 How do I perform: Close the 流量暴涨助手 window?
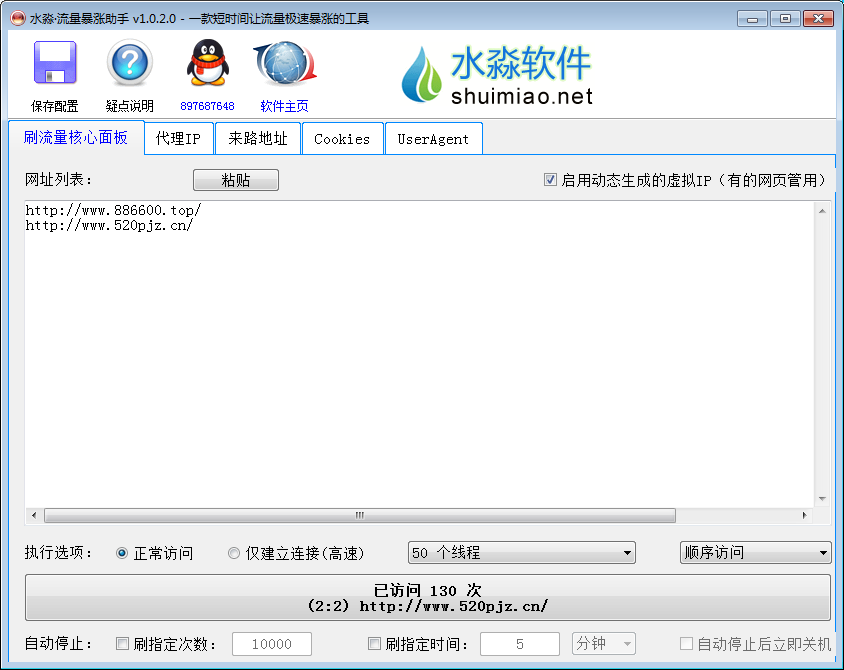tap(819, 19)
